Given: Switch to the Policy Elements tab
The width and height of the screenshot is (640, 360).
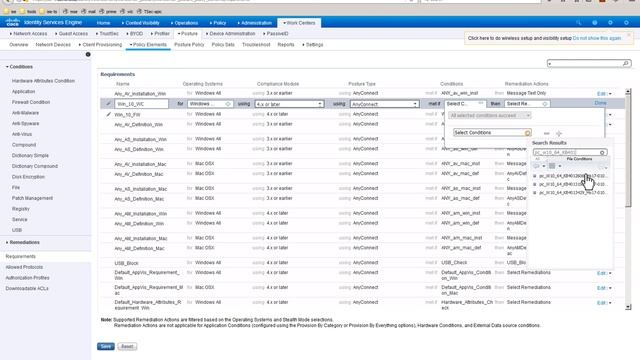Looking at the screenshot, I should click(148, 44).
